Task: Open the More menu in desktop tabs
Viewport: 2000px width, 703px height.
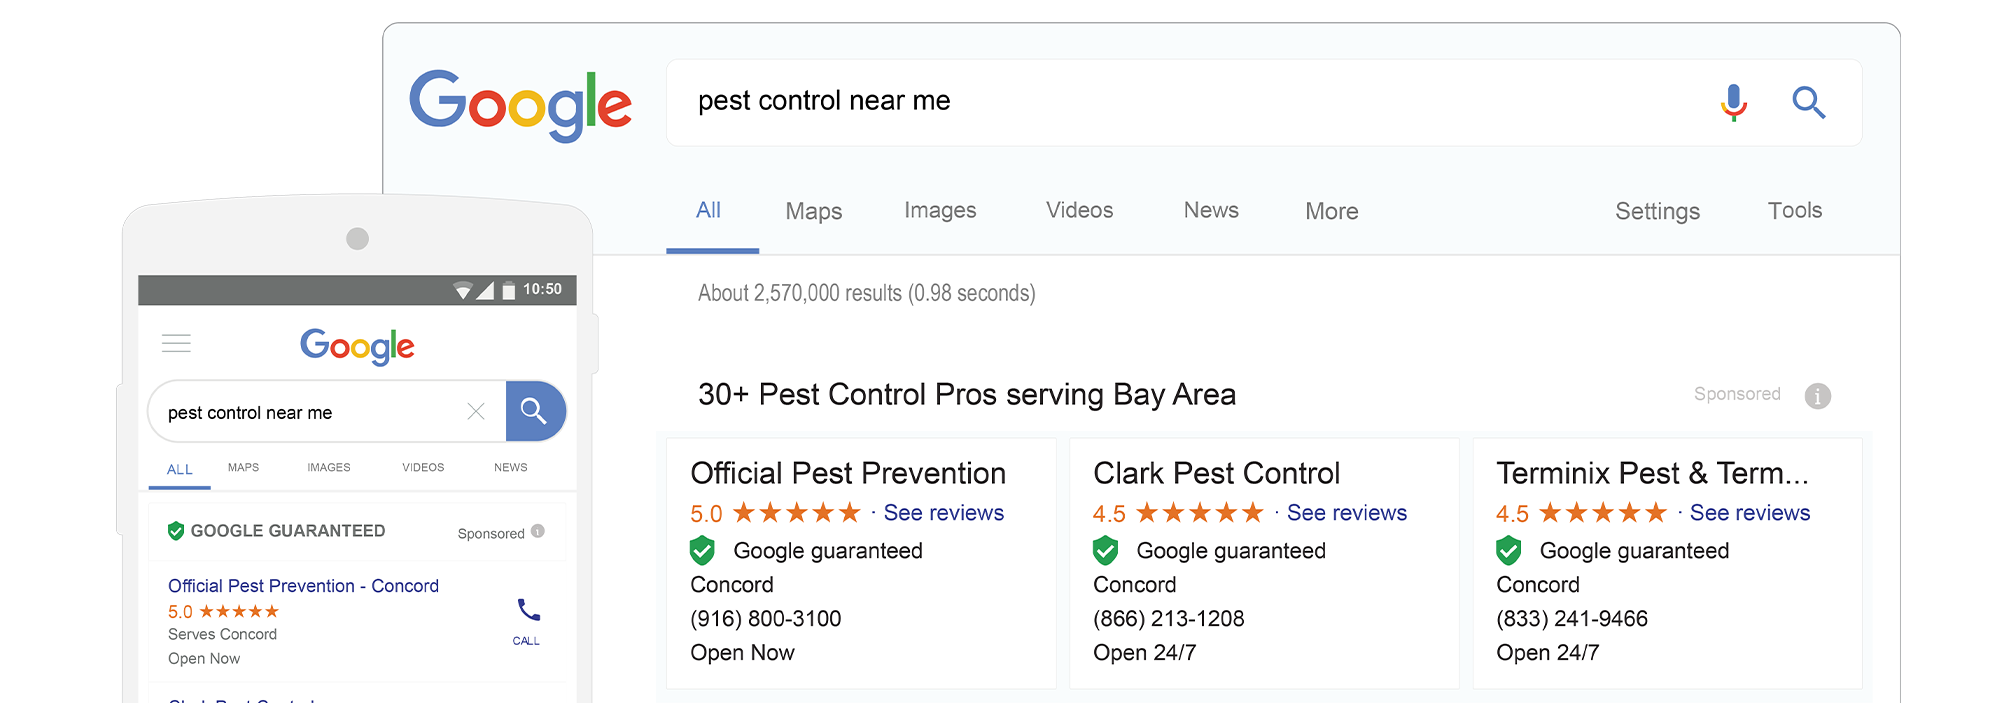Action: tap(1332, 211)
